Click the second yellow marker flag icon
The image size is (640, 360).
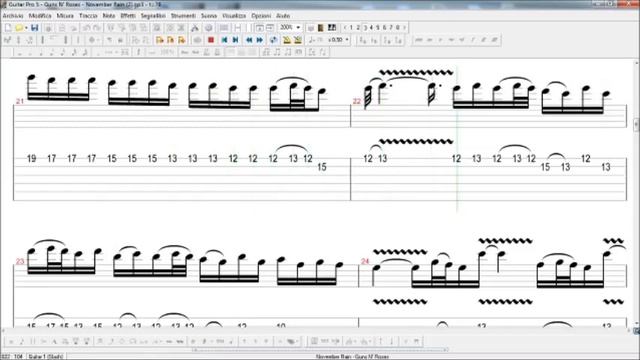pyautogui.click(x=171, y=40)
